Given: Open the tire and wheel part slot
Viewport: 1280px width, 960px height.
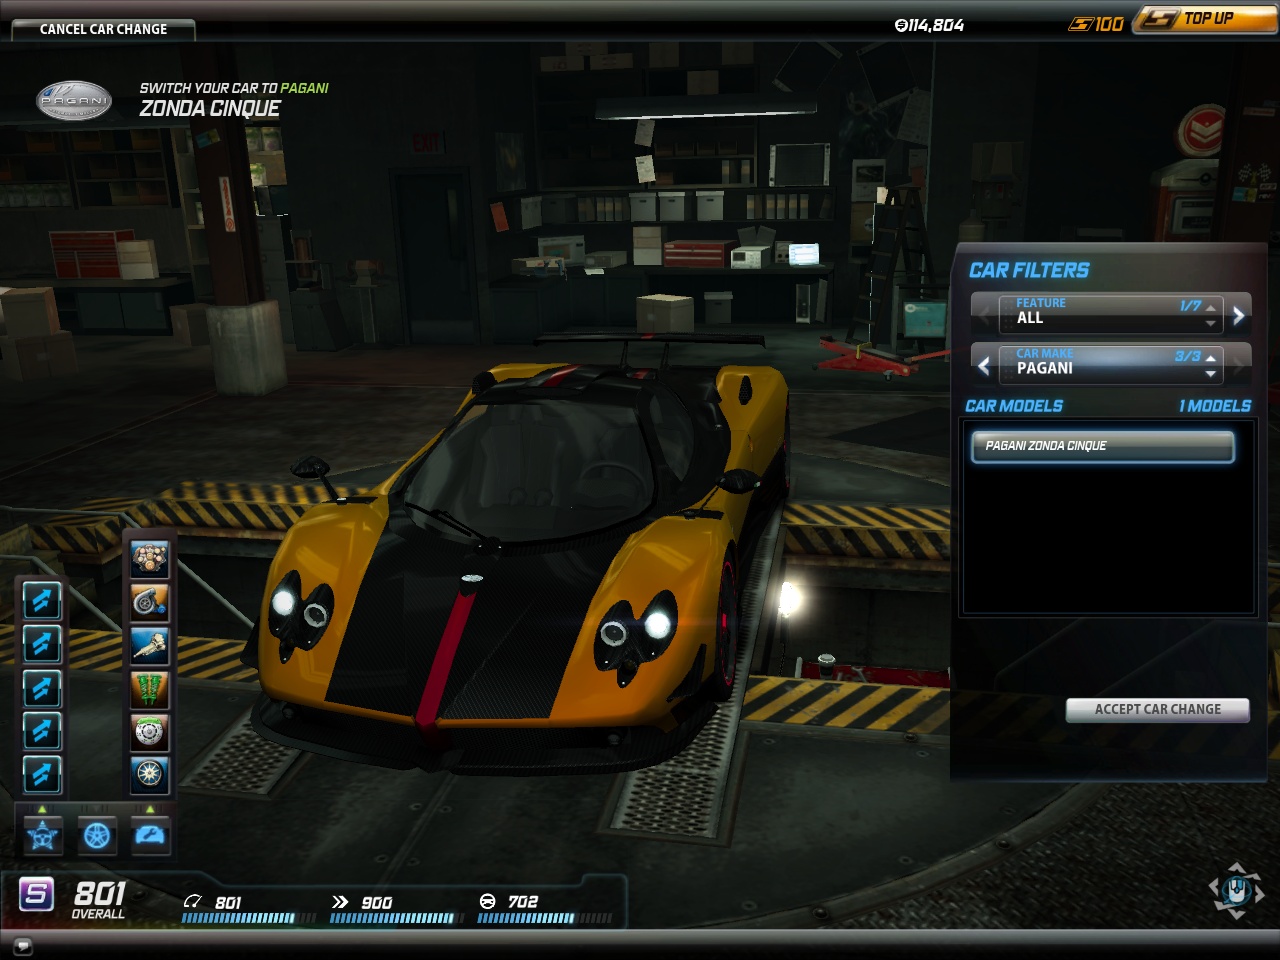Looking at the screenshot, I should (150, 774).
